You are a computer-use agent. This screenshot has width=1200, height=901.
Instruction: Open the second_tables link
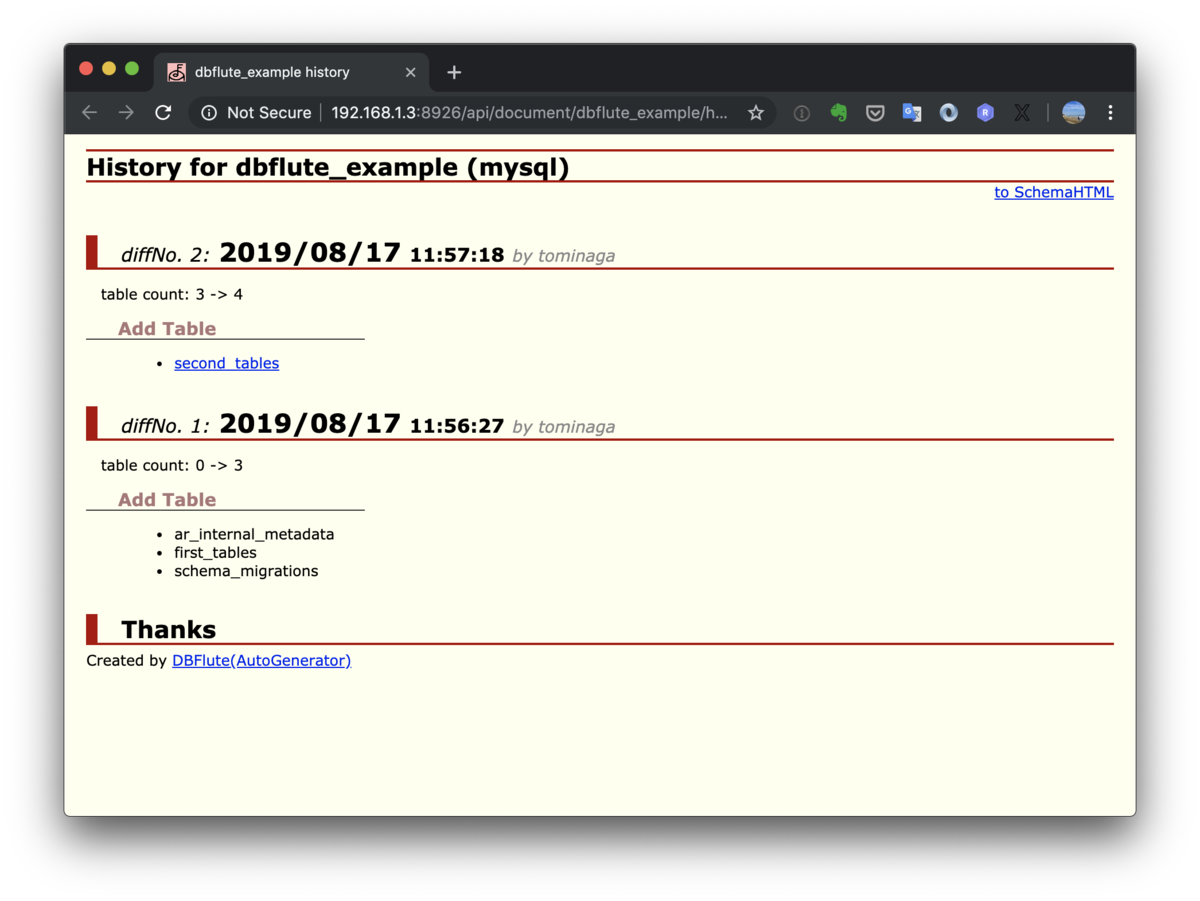[226, 363]
